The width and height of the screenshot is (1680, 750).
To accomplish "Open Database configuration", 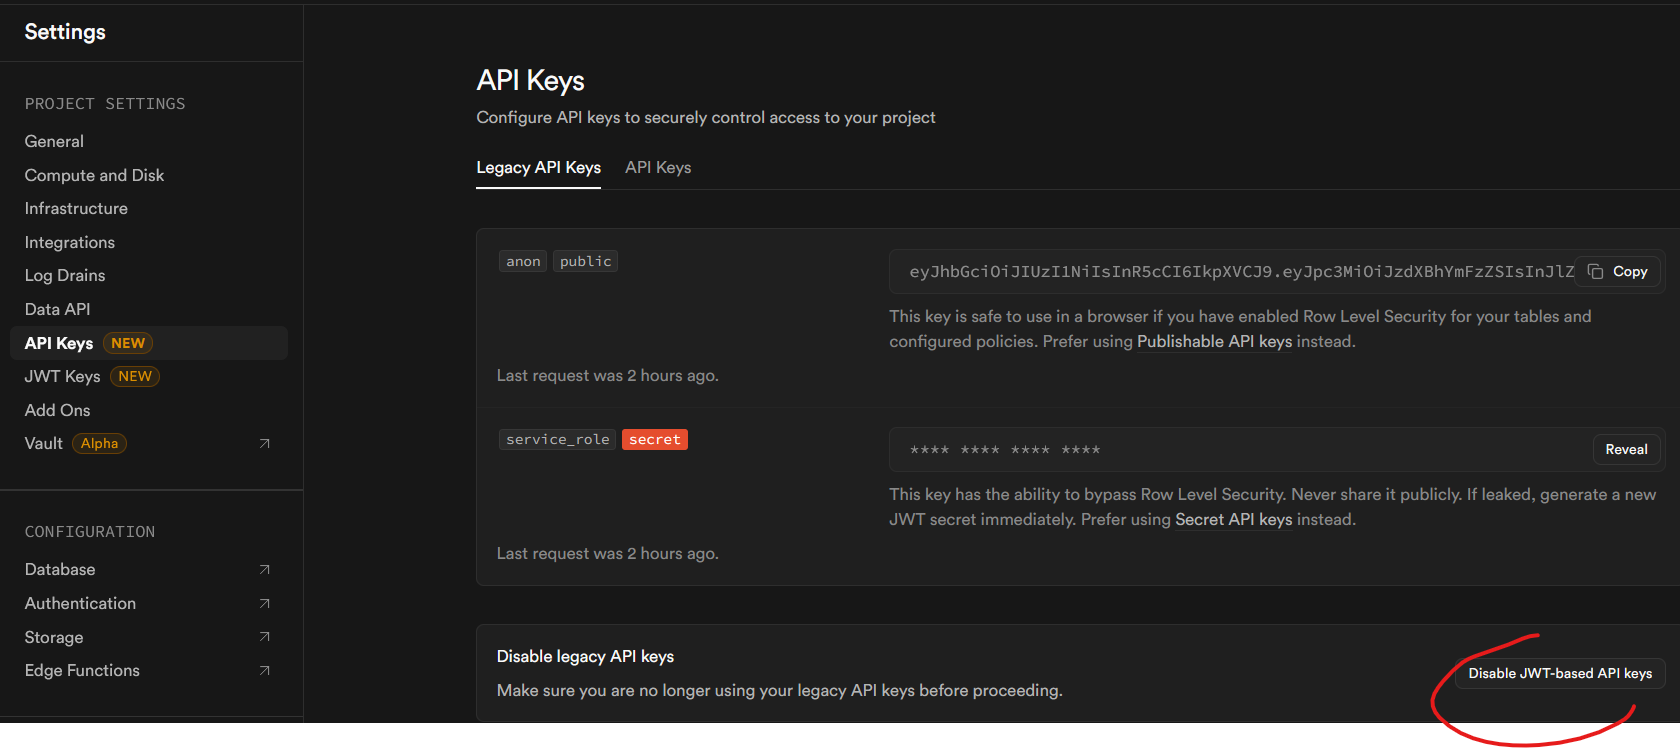I will (x=60, y=569).
